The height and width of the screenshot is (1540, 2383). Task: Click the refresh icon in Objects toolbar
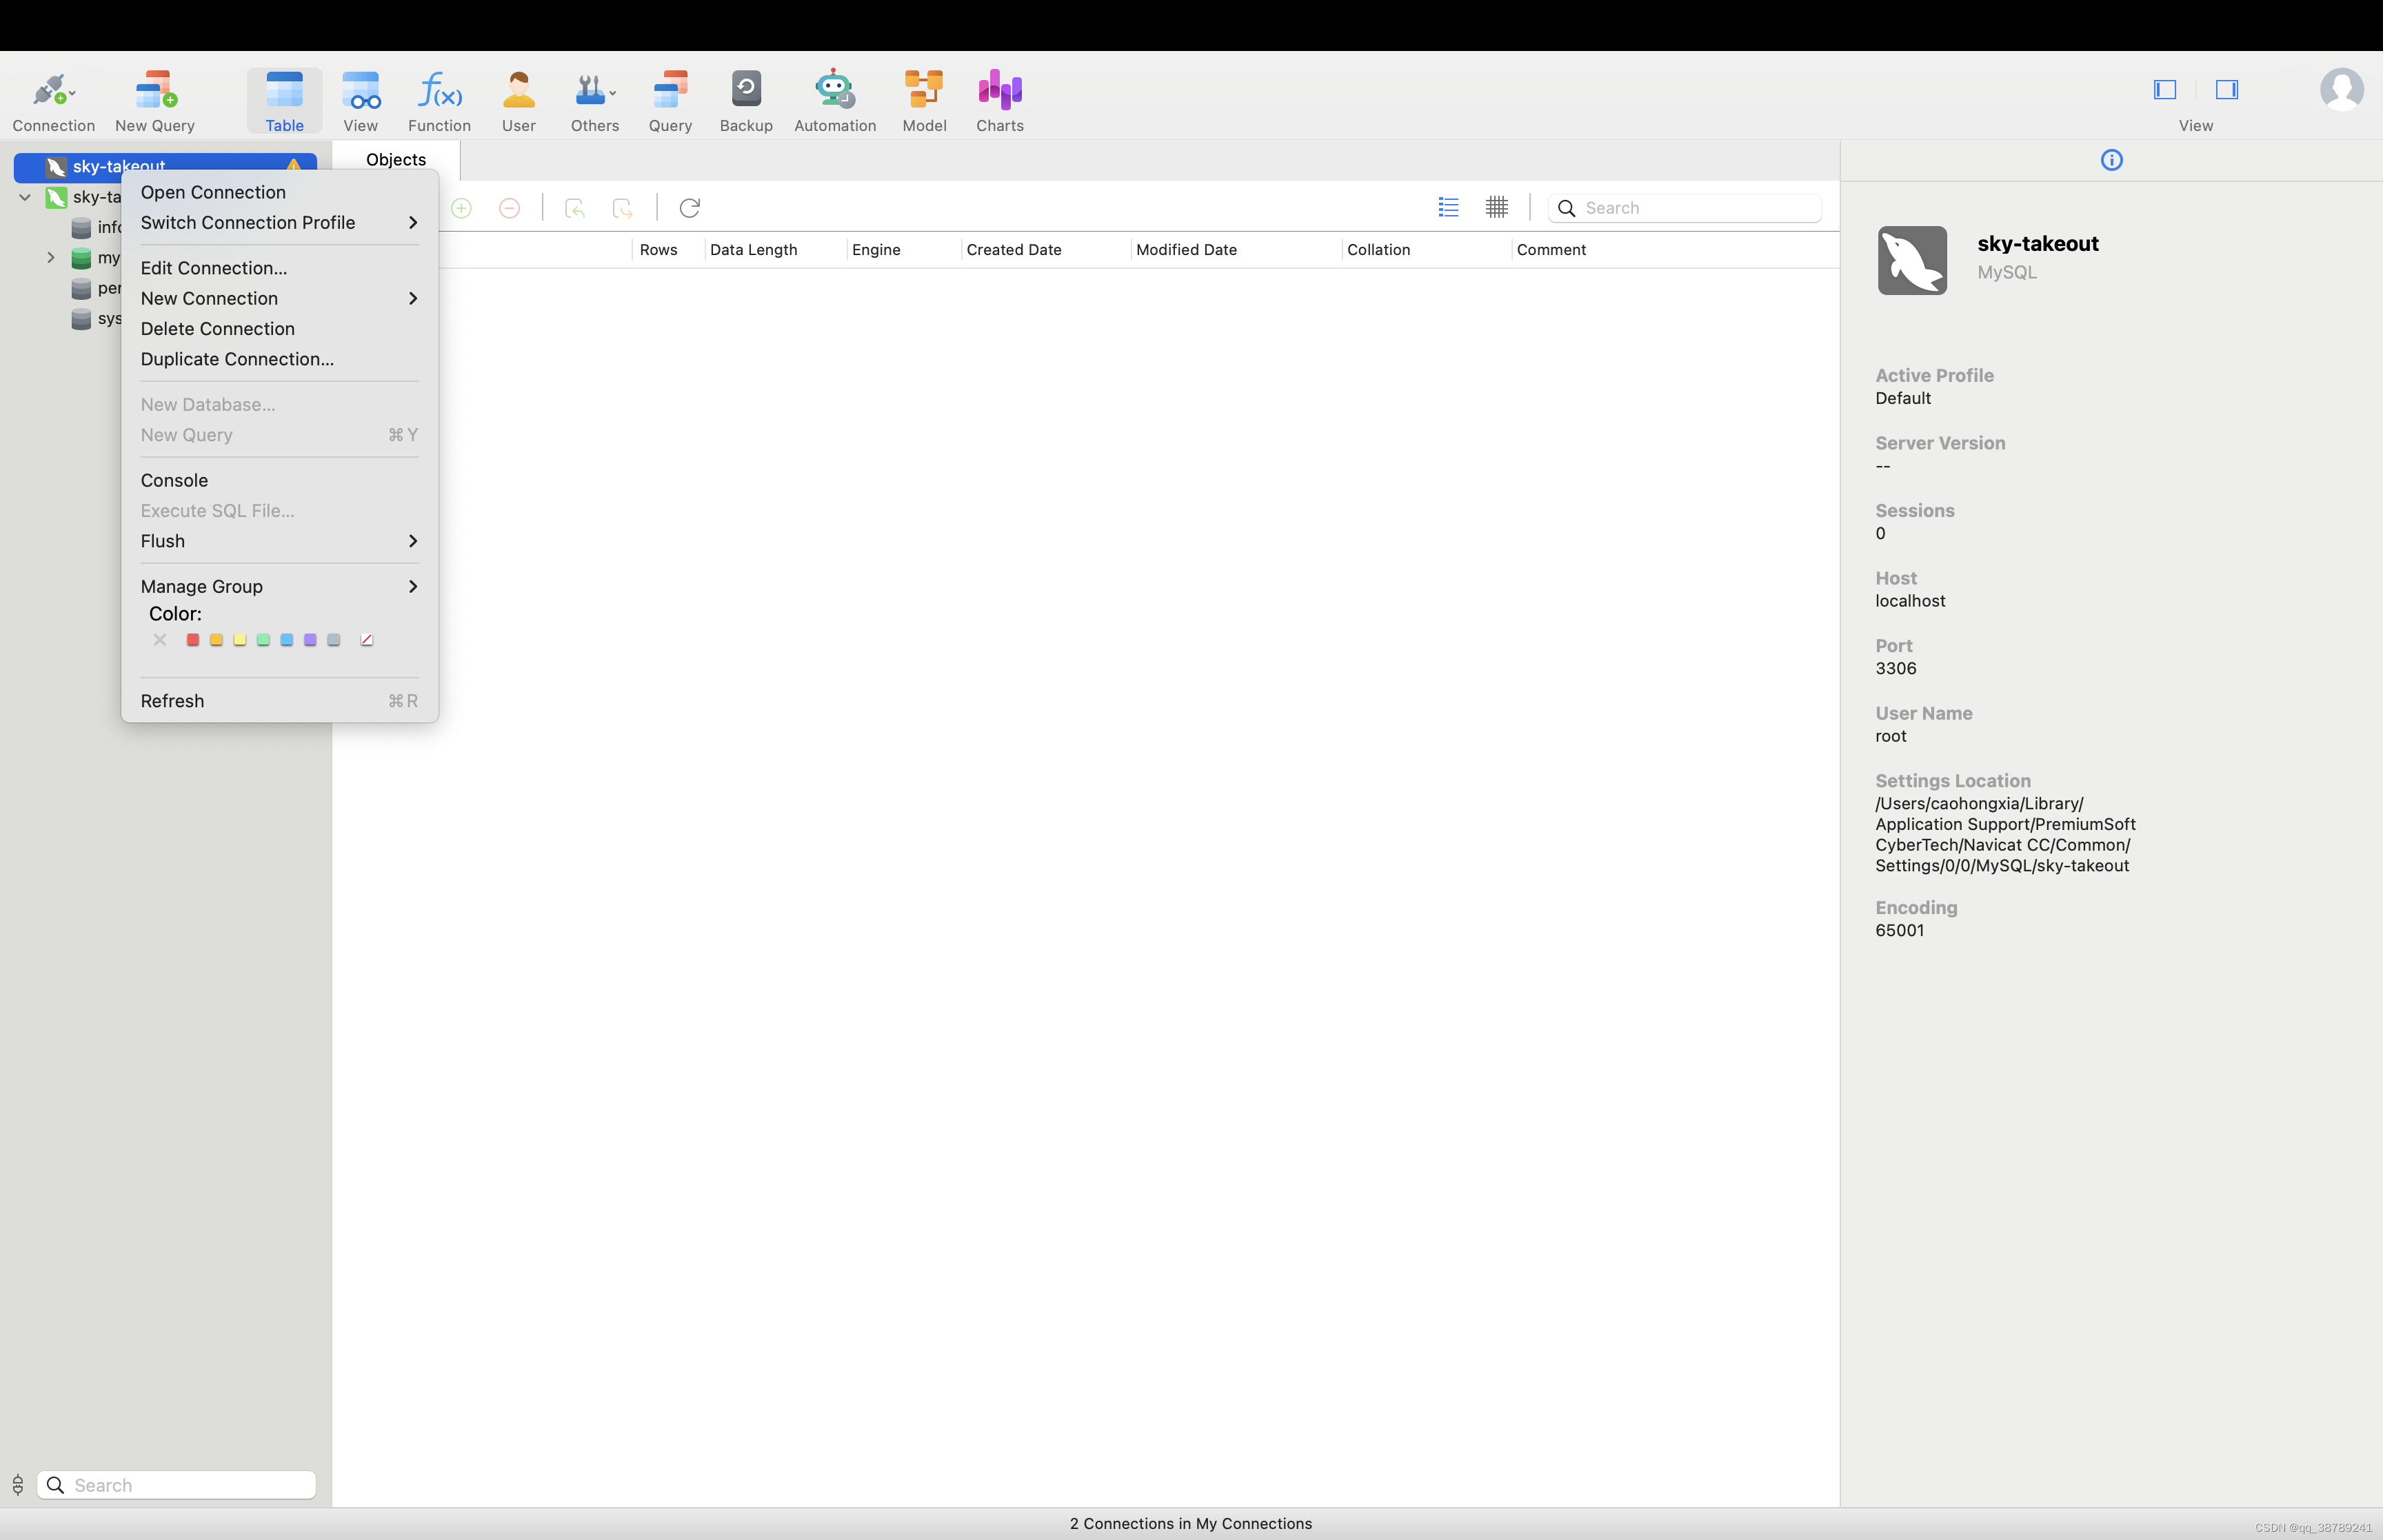click(x=689, y=208)
